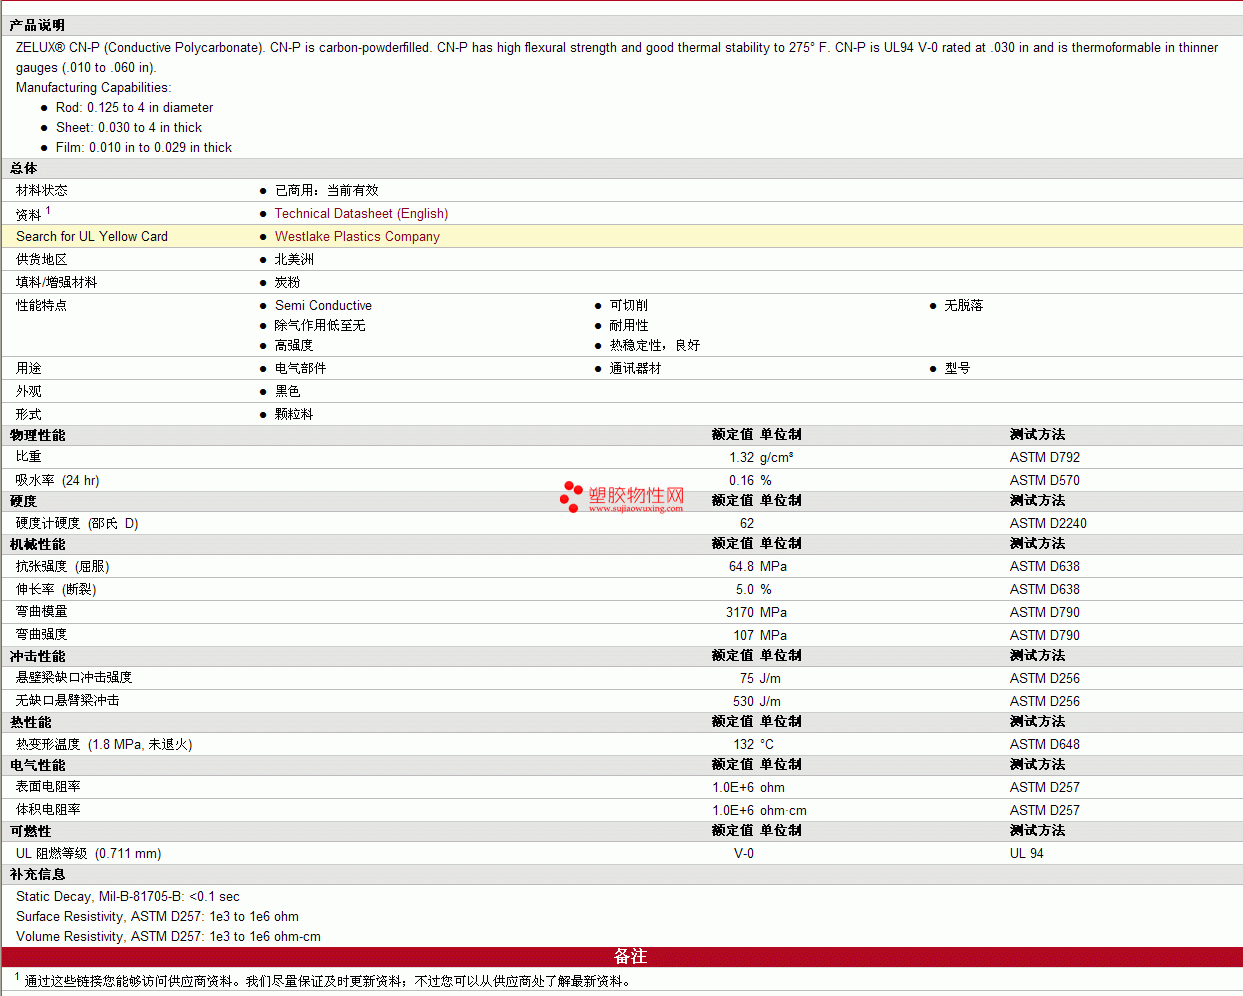Click the 产品说明 section header
Screen dimensions: 1243x996
tap(37, 25)
